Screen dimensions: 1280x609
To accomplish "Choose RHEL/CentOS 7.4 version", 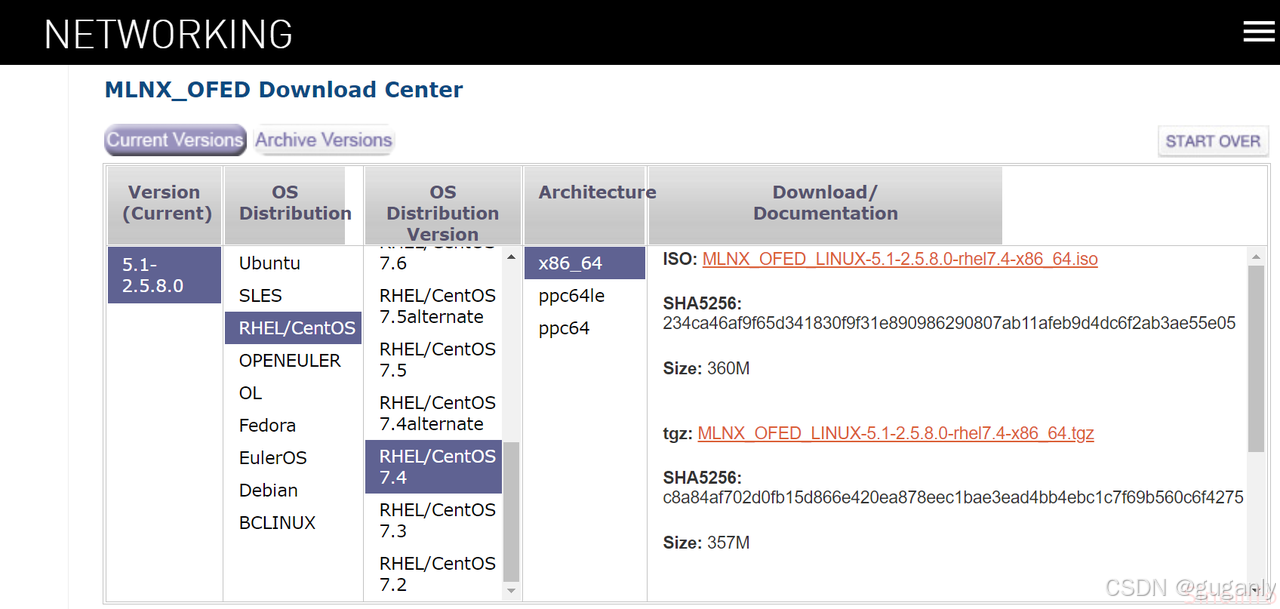I will click(433, 467).
